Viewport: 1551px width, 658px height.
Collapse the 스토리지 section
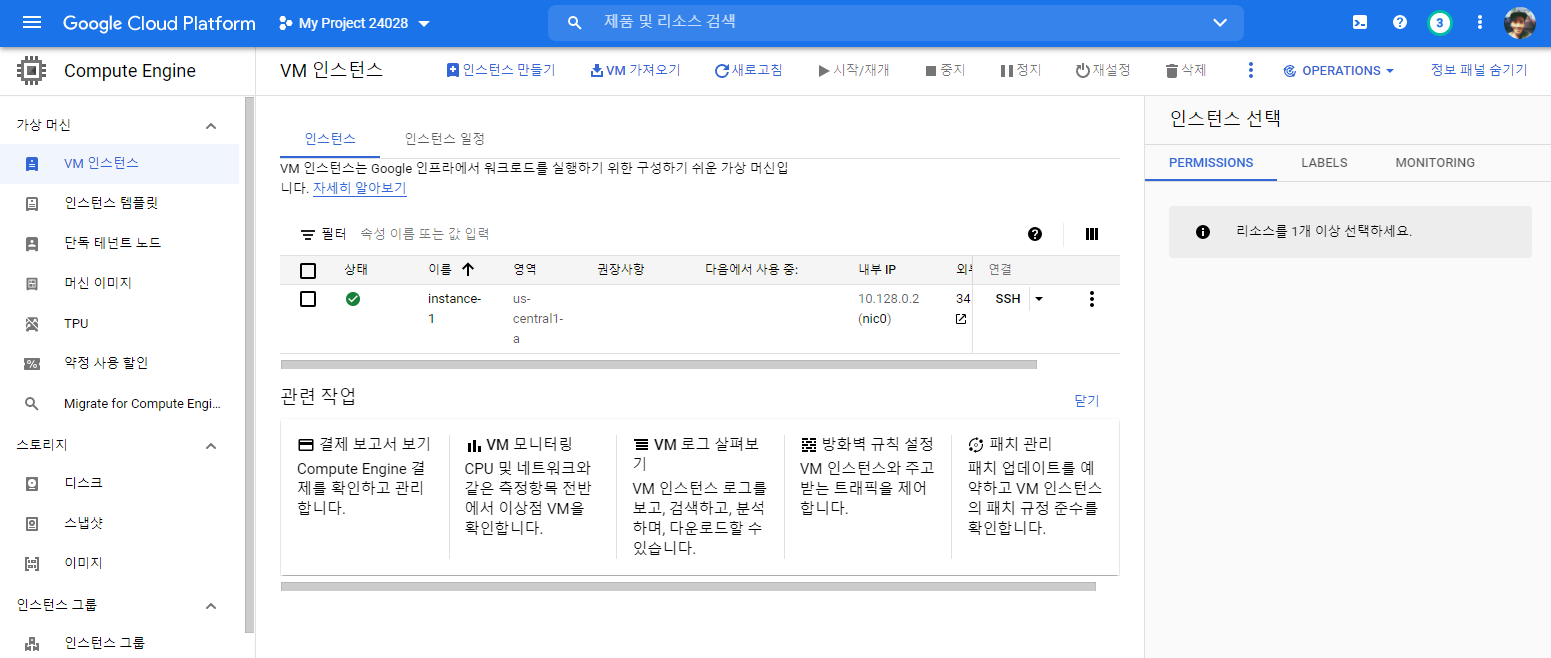[x=211, y=445]
